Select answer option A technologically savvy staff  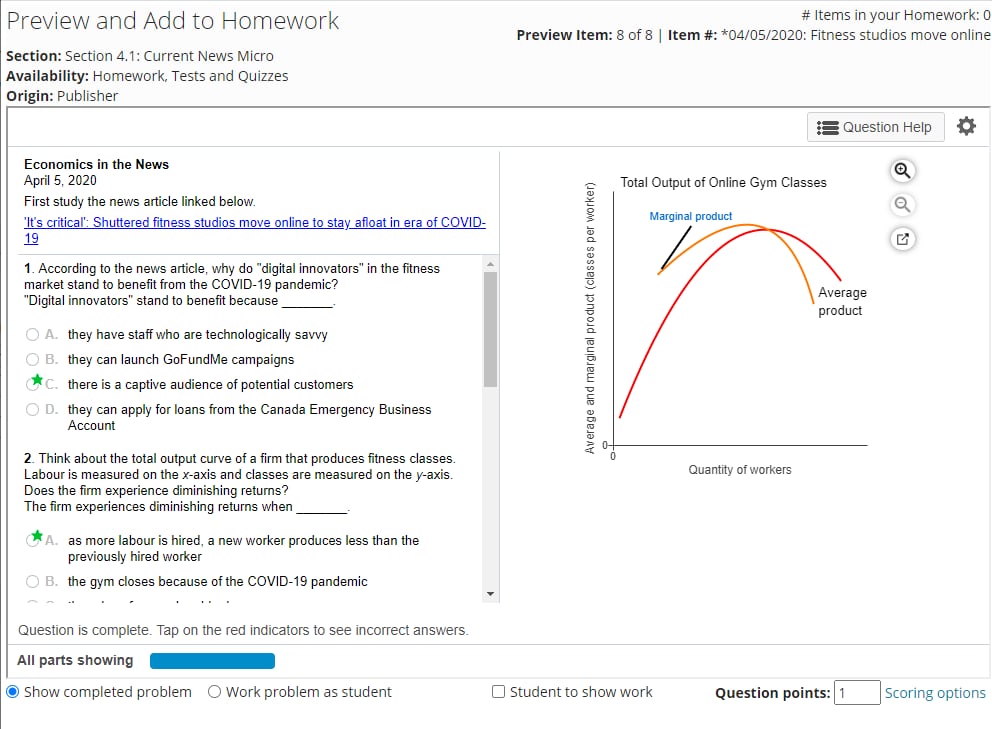(x=33, y=335)
